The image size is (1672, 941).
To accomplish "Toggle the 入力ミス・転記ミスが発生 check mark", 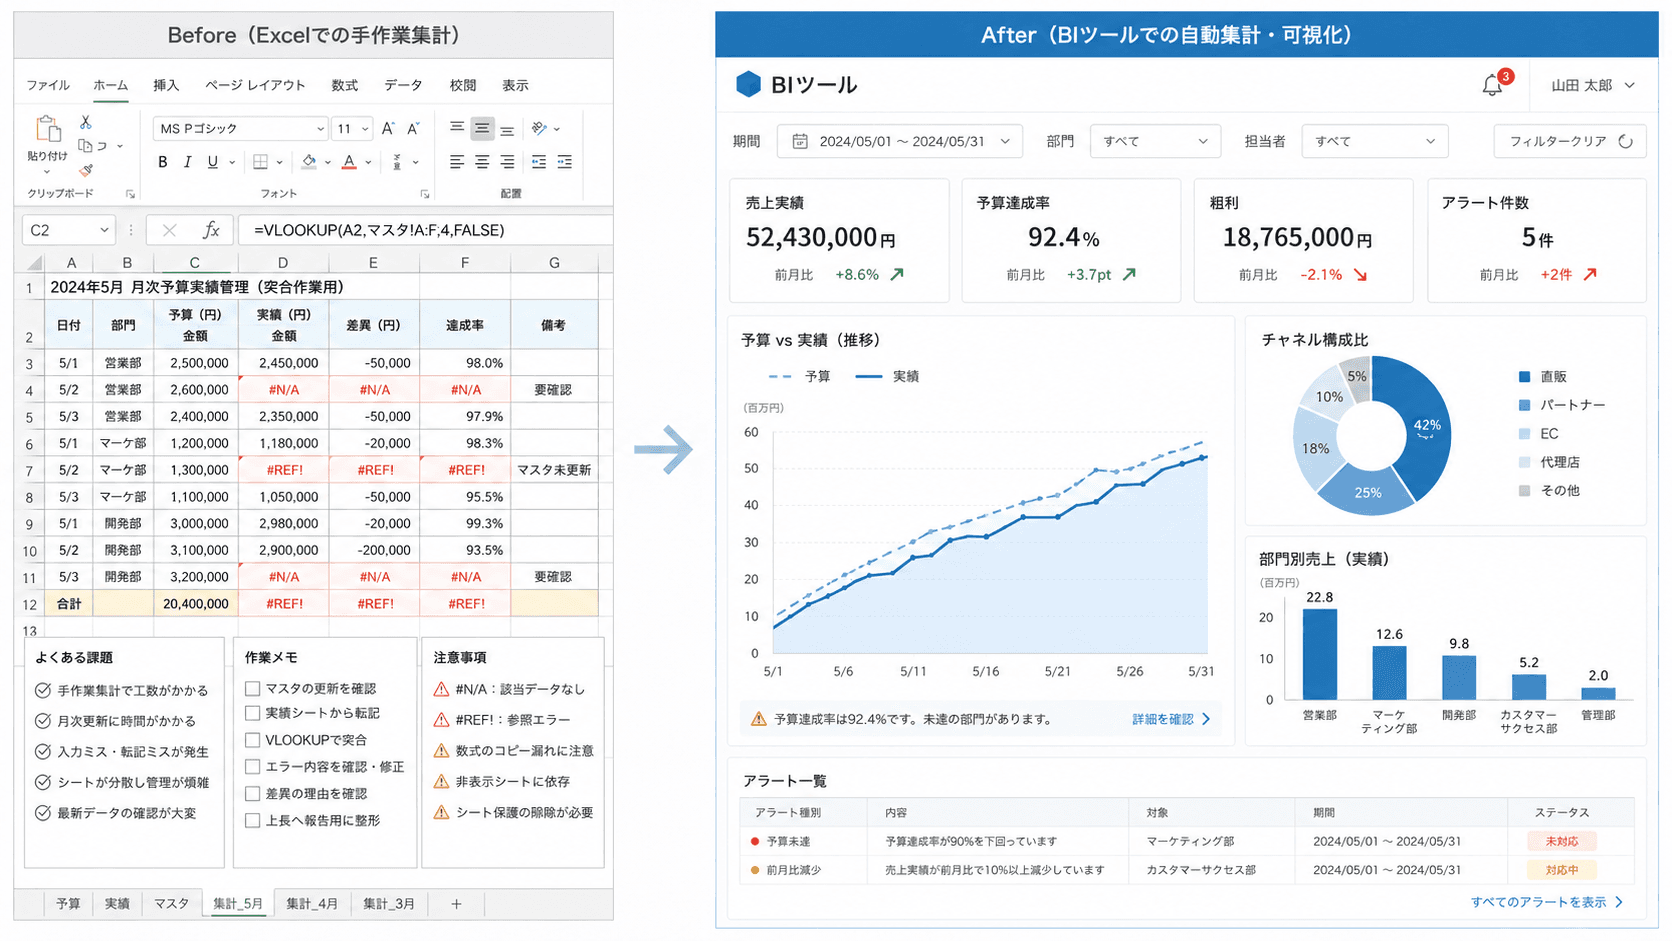I will pos(43,752).
